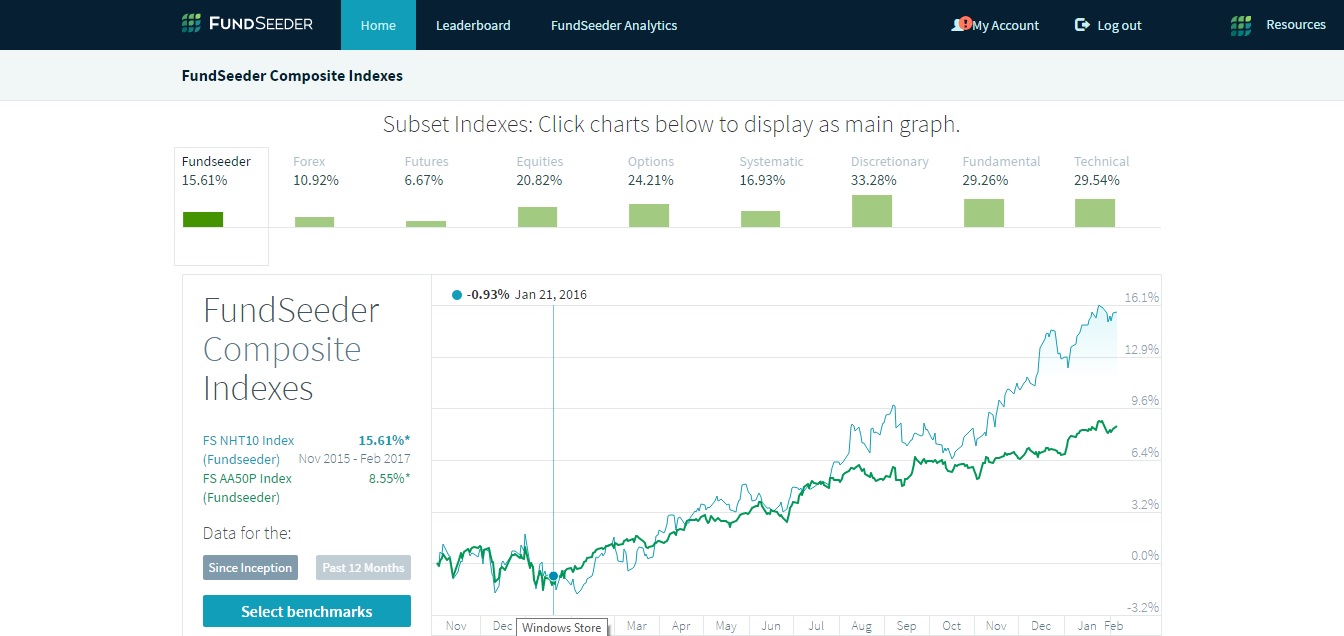Click the Resources grid icon
The width and height of the screenshot is (1344, 636).
tap(1241, 26)
